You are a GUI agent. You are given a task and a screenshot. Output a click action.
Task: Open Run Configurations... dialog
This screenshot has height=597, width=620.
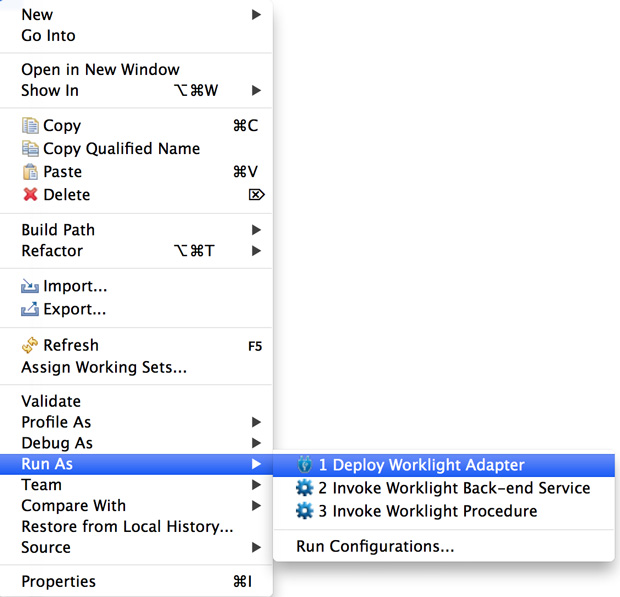coord(444,546)
